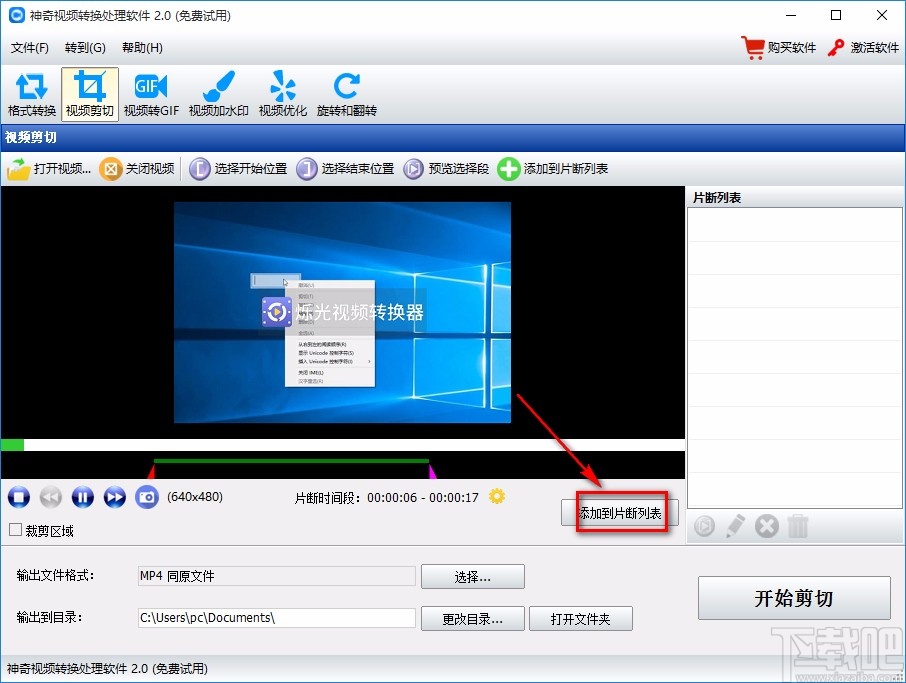Click toolbar 添加到片断列表 with green plus
Viewport: 906px width, 683px height.
pos(553,169)
